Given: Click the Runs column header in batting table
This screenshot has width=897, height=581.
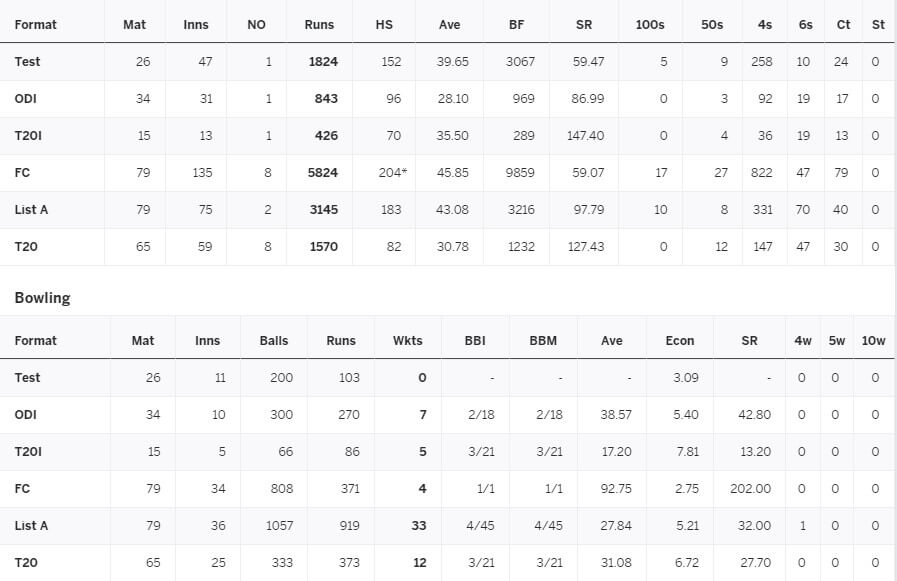Looking at the screenshot, I should pyautogui.click(x=319, y=25).
